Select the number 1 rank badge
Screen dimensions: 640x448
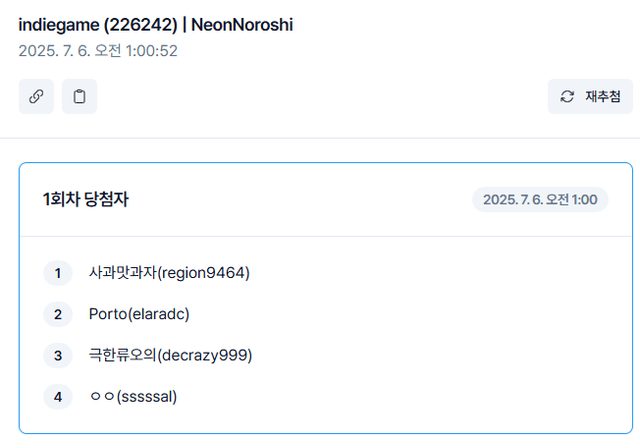pos(58,273)
